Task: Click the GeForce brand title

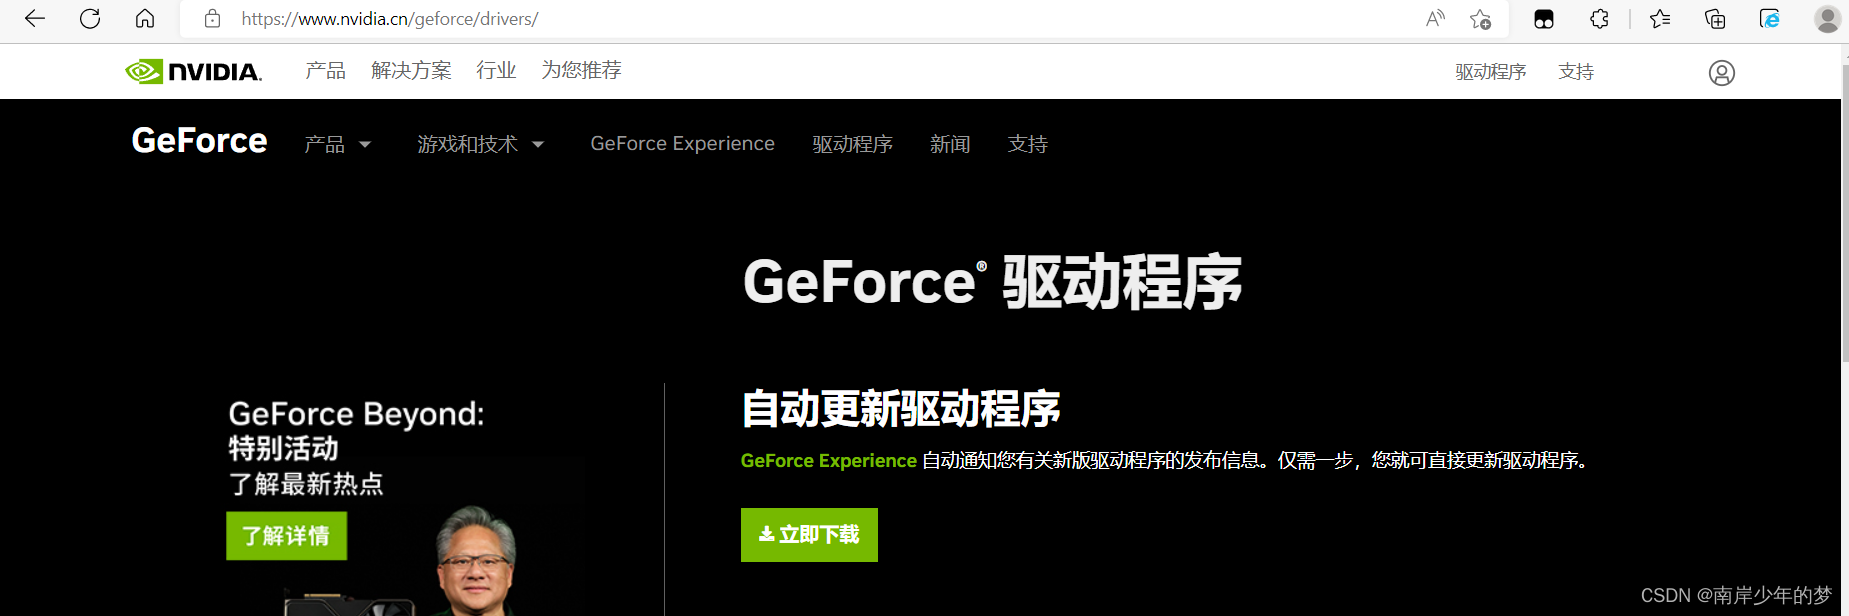Action: (x=199, y=141)
